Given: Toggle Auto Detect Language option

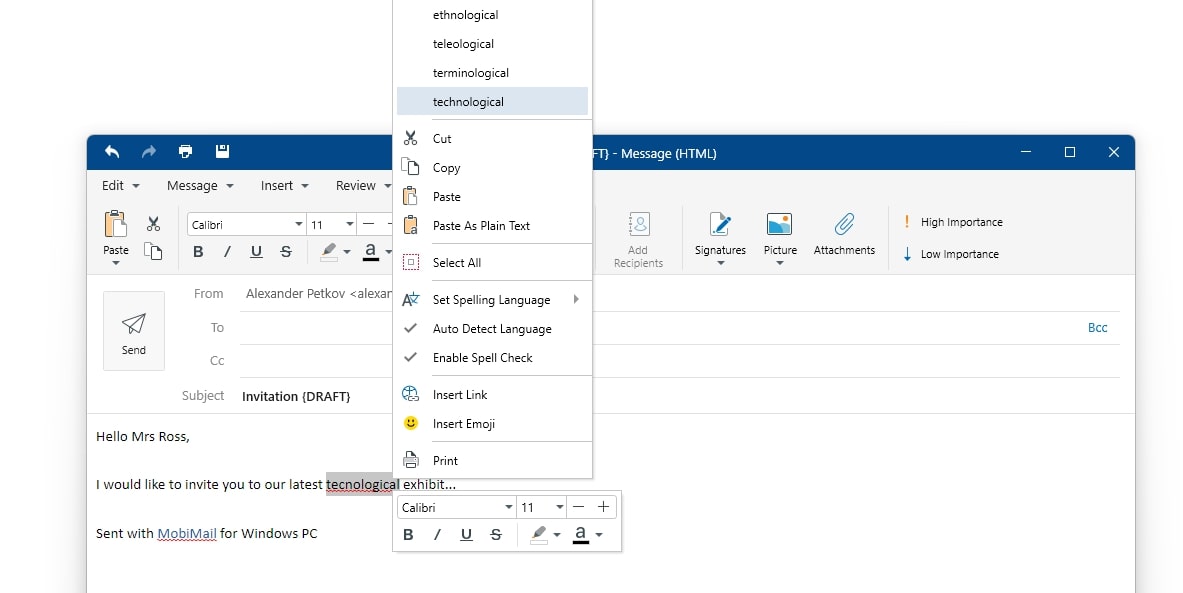Looking at the screenshot, I should pyautogui.click(x=491, y=329).
